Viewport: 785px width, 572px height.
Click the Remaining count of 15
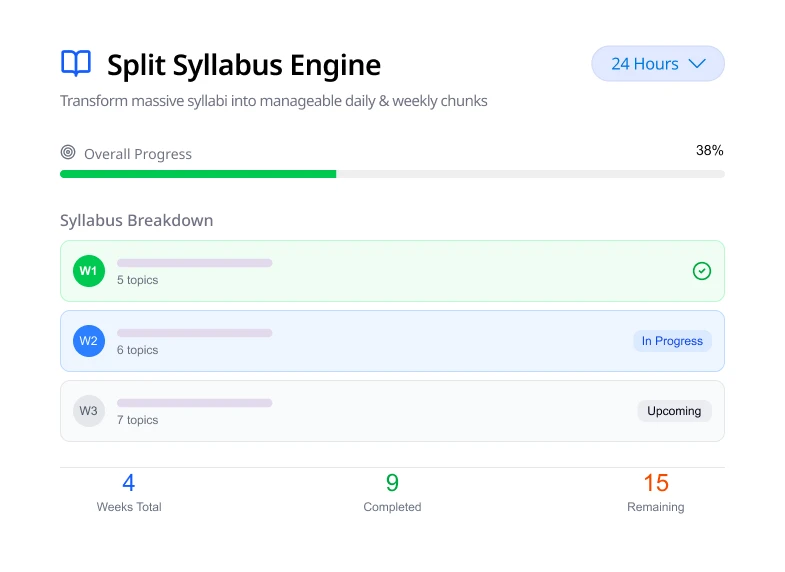point(656,484)
